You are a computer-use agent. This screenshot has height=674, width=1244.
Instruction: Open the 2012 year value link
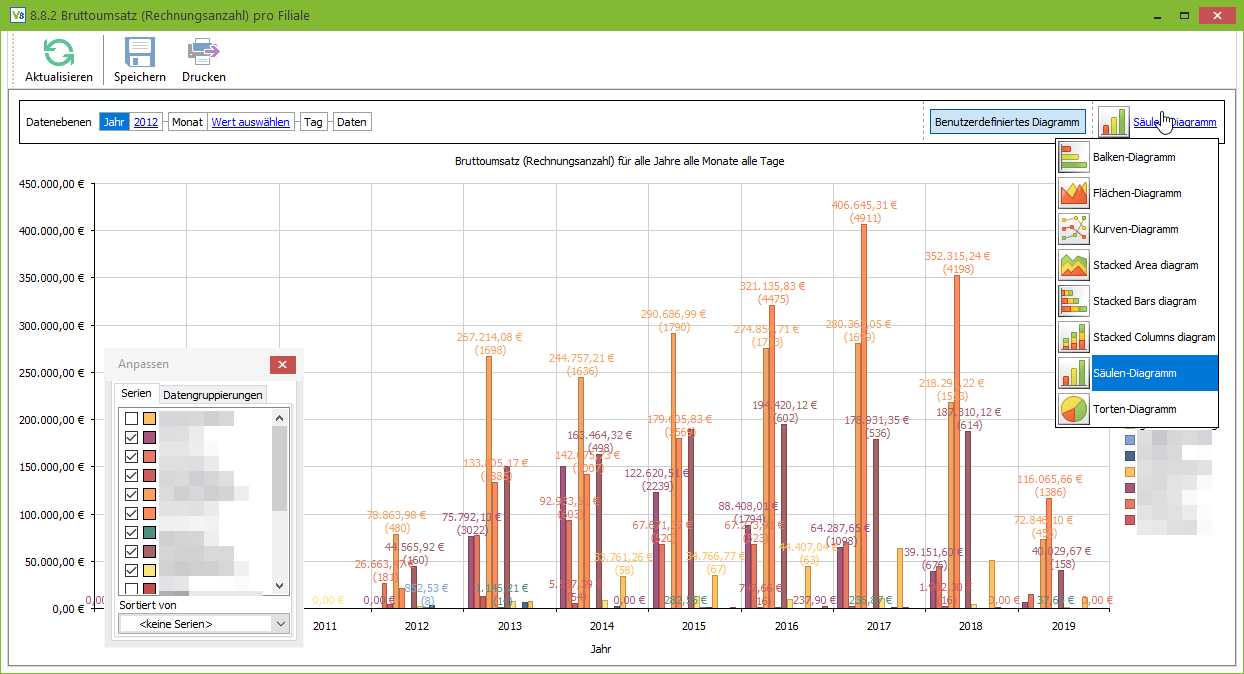pyautogui.click(x=146, y=122)
